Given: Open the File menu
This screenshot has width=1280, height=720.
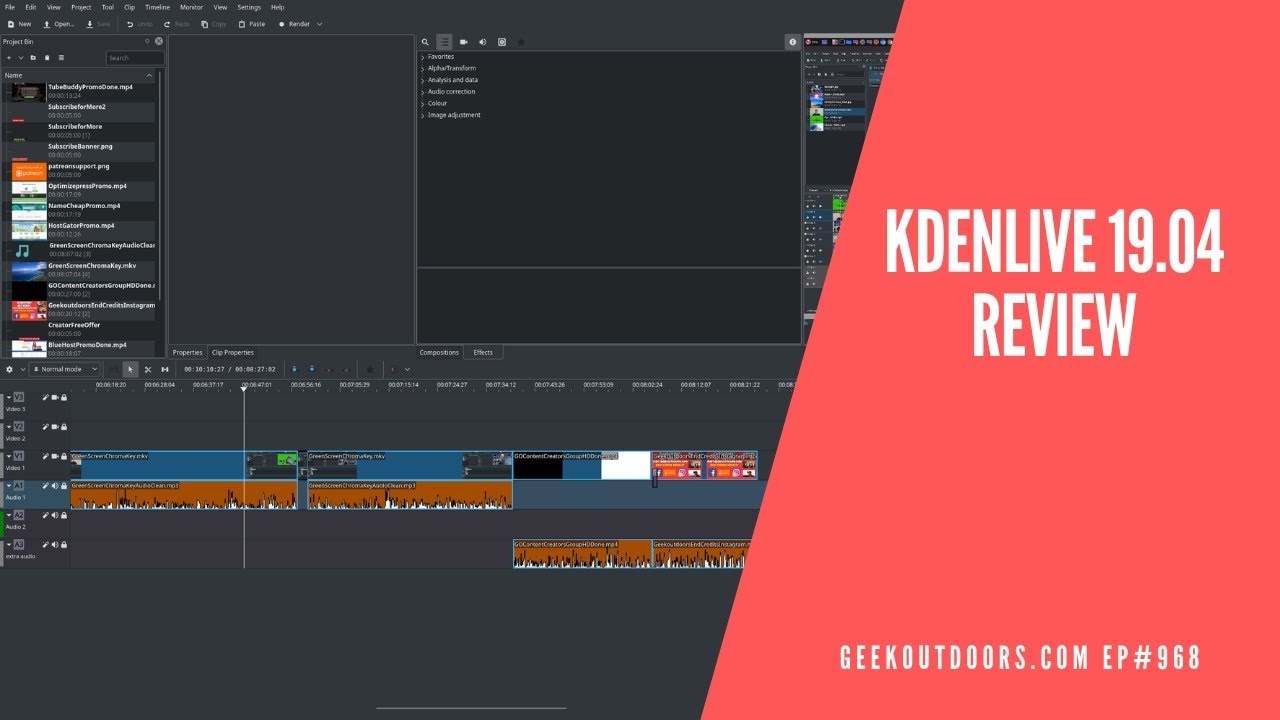Looking at the screenshot, I should [10, 7].
